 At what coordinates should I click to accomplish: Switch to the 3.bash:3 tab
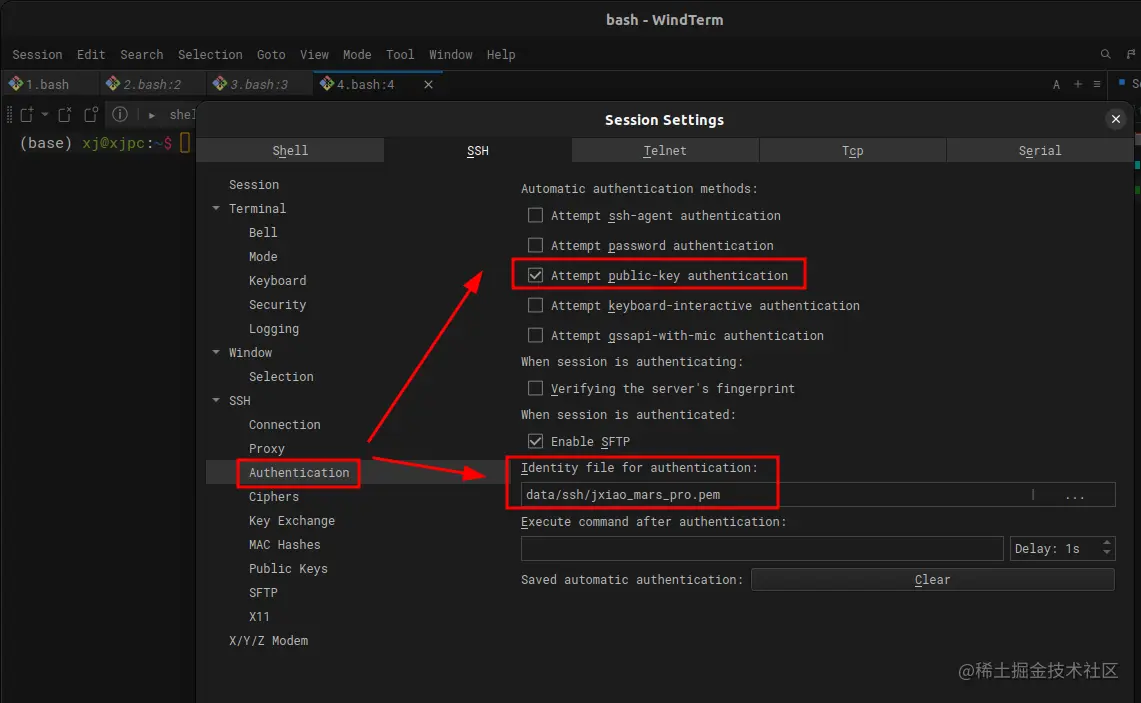coord(258,84)
